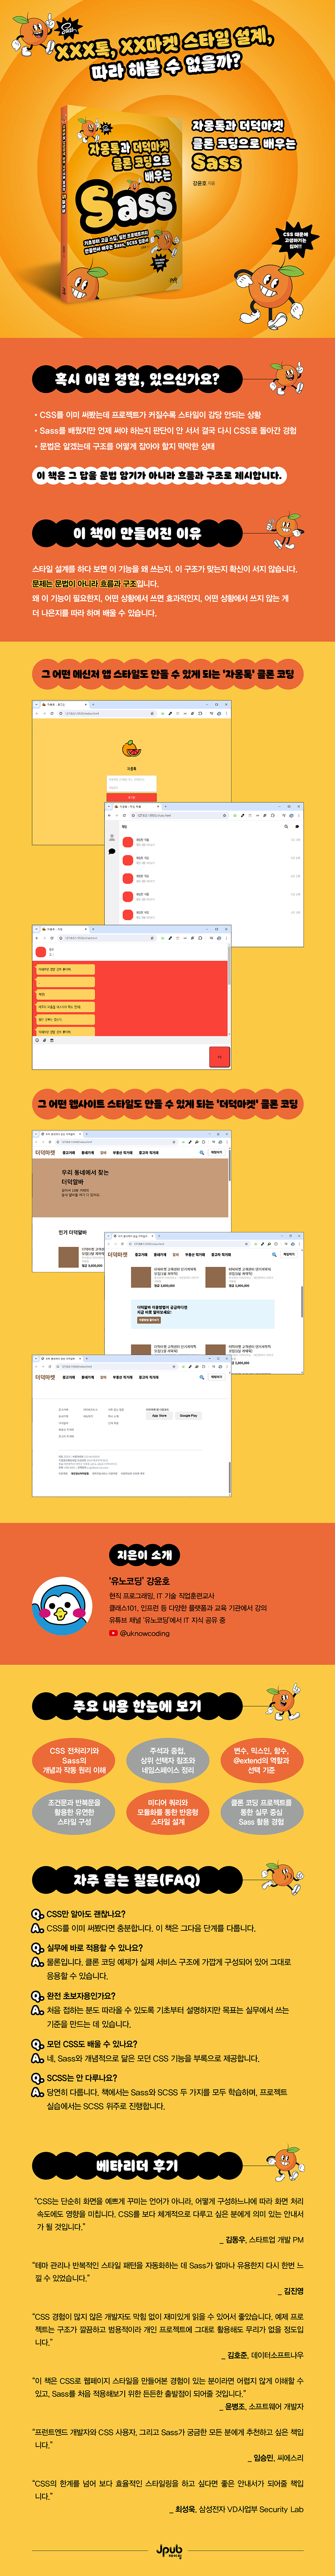335x2576 pixels.
Task: Click the banner "그 어떤 웹사이트 스타일도"
Action: click(167, 1104)
